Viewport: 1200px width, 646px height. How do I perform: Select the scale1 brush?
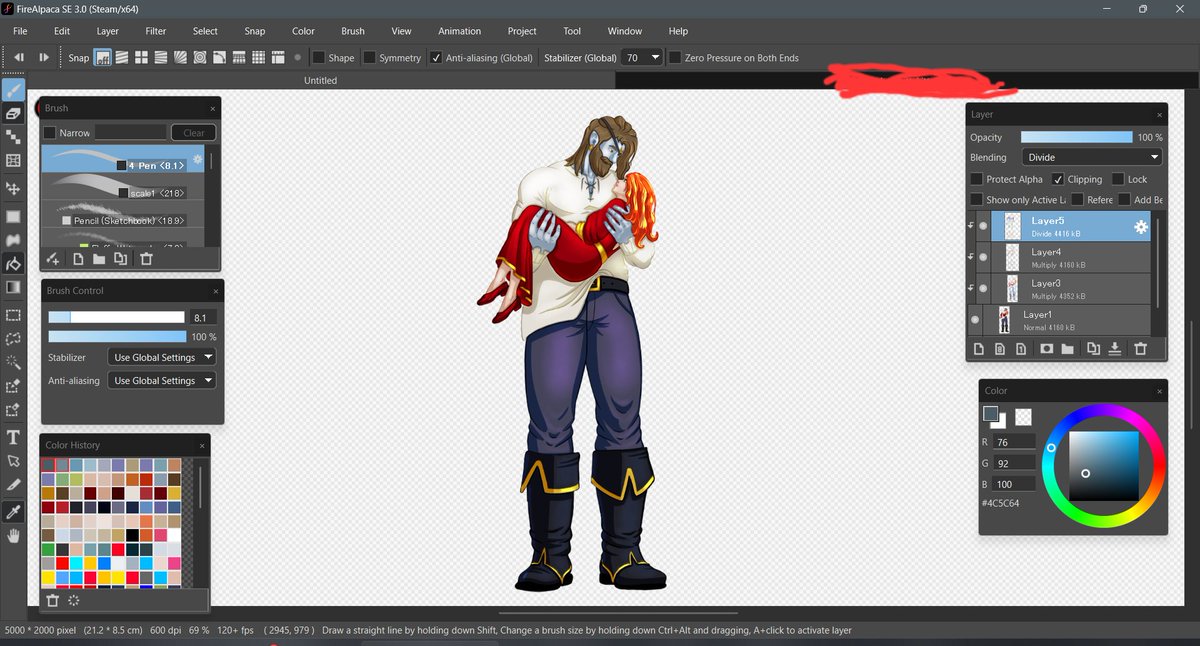coord(124,187)
